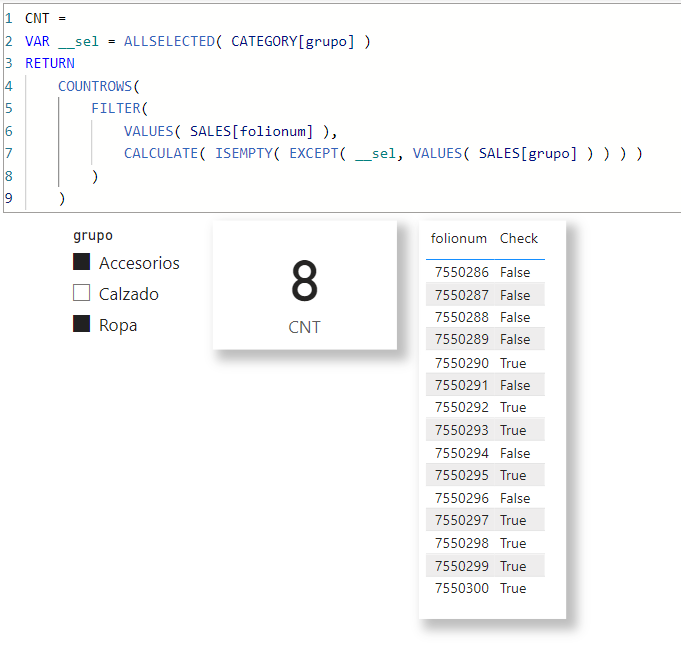Toggle the Accesorios slicer checkbox

point(81,262)
